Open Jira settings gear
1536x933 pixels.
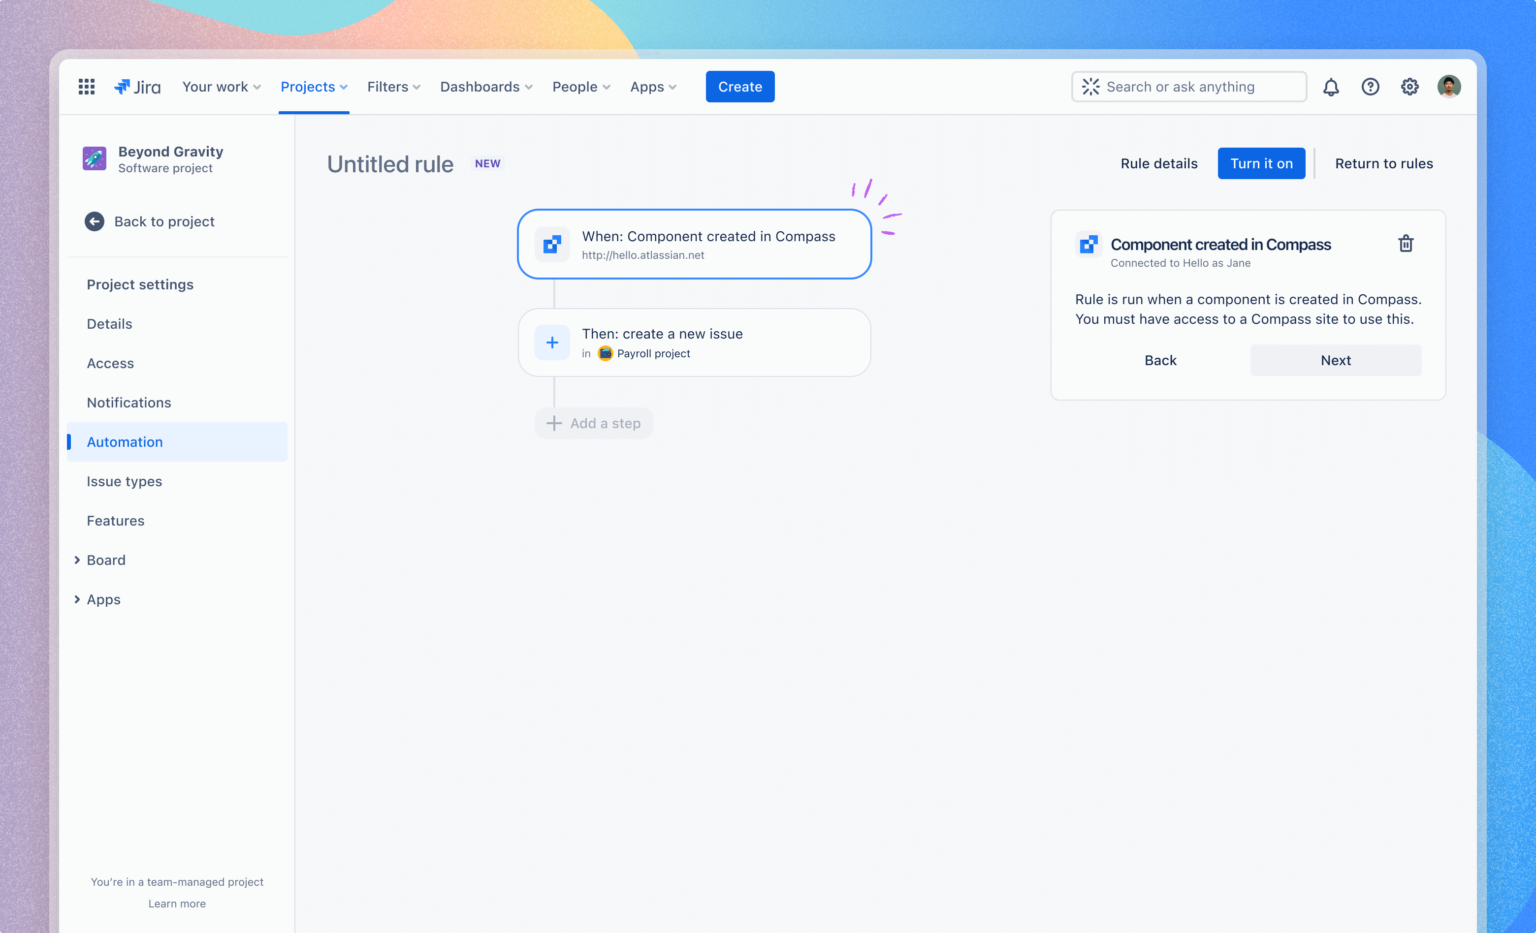pos(1410,87)
